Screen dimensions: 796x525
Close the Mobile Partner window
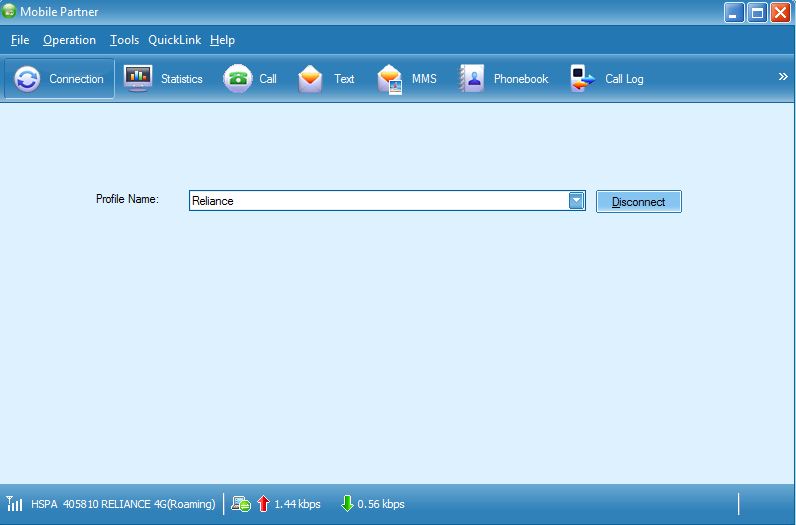[x=780, y=13]
